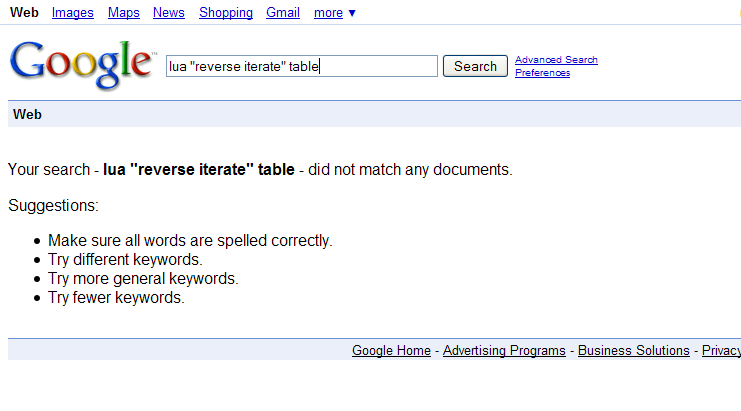Image resolution: width=741 pixels, height=411 pixels.
Task: Open Gmail from the top bar
Action: coord(283,13)
